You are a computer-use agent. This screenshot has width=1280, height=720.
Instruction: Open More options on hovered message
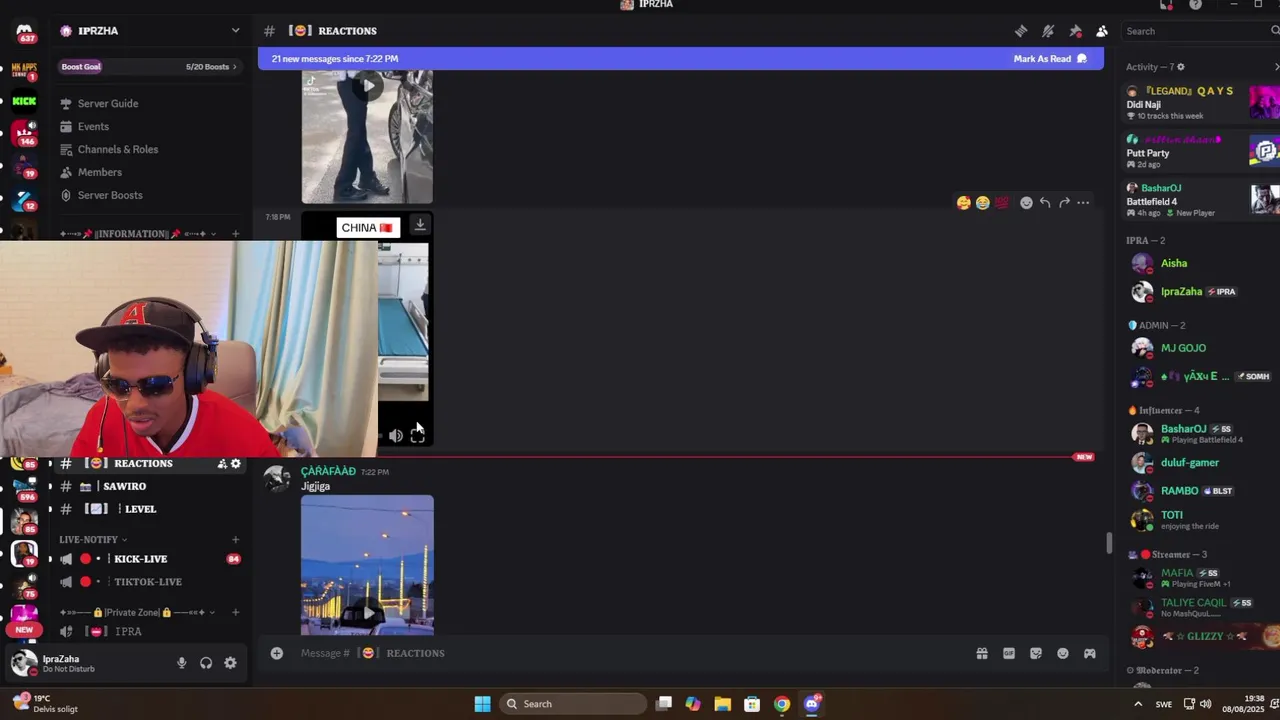pyautogui.click(x=1083, y=203)
